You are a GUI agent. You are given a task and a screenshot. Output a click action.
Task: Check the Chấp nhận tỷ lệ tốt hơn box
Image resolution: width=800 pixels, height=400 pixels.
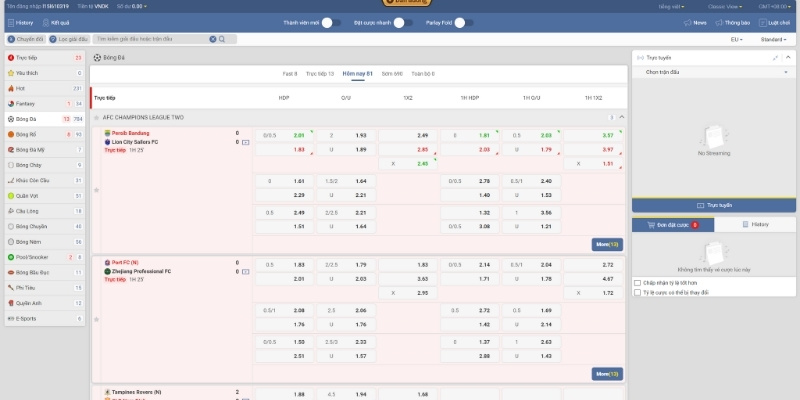(637, 283)
